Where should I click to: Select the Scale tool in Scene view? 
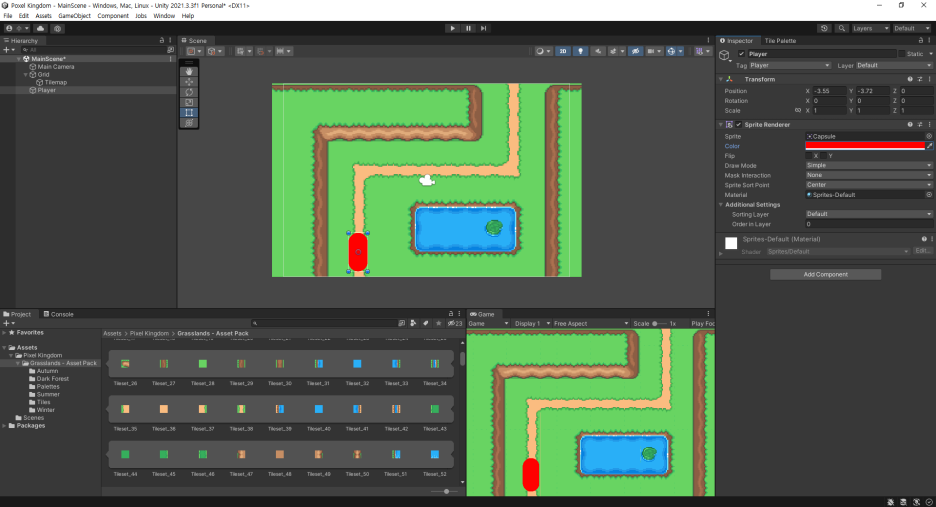(189, 102)
